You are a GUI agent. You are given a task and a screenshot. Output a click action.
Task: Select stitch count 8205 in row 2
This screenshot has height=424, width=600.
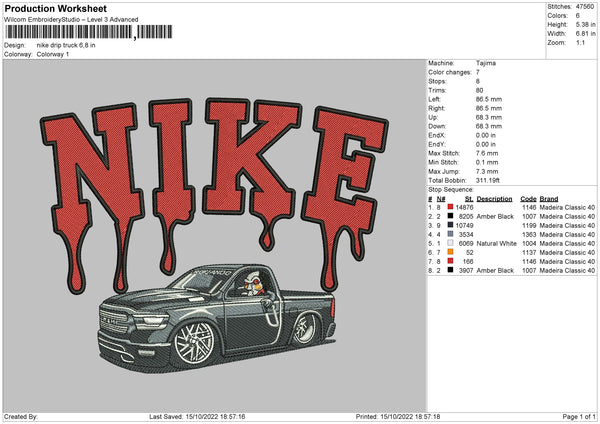[466, 217]
